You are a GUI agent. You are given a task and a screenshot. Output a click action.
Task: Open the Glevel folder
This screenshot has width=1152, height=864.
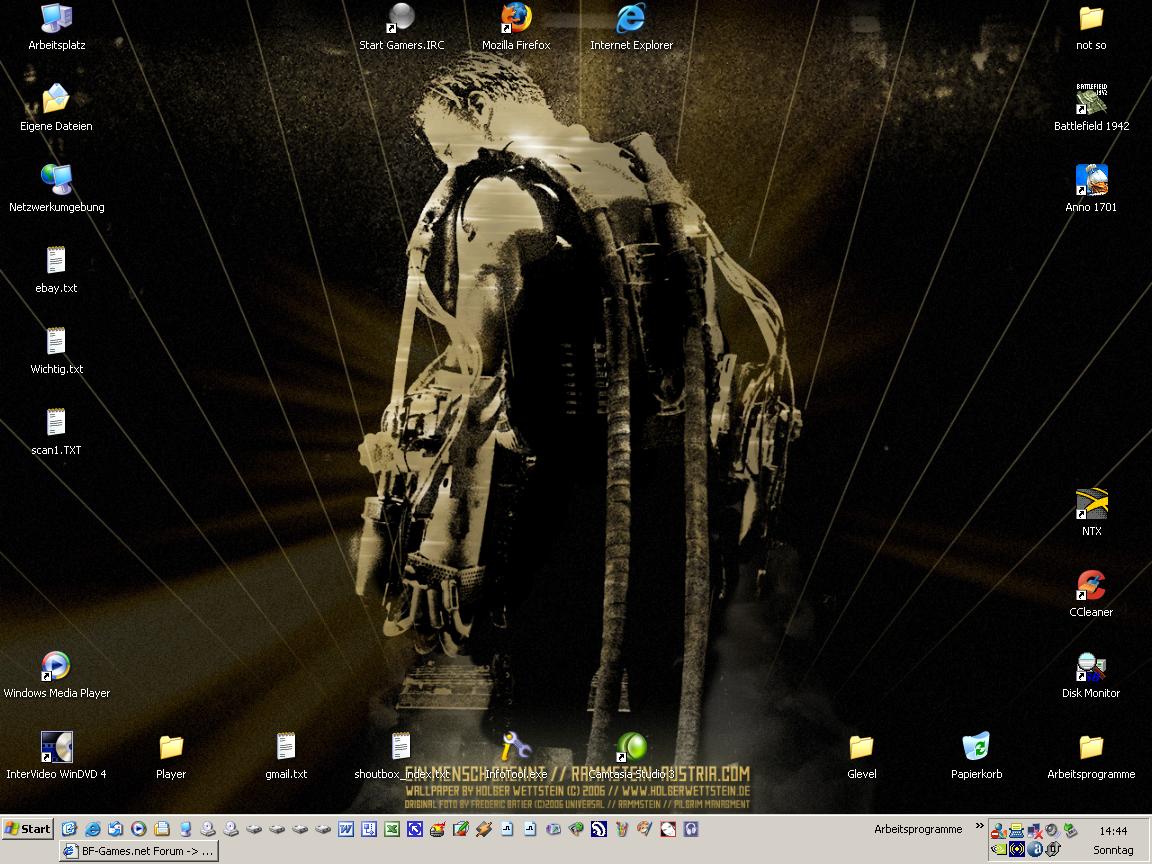861,748
